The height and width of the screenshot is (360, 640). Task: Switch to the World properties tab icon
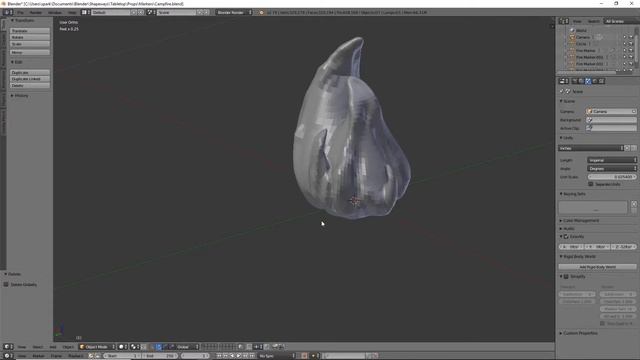pos(595,81)
